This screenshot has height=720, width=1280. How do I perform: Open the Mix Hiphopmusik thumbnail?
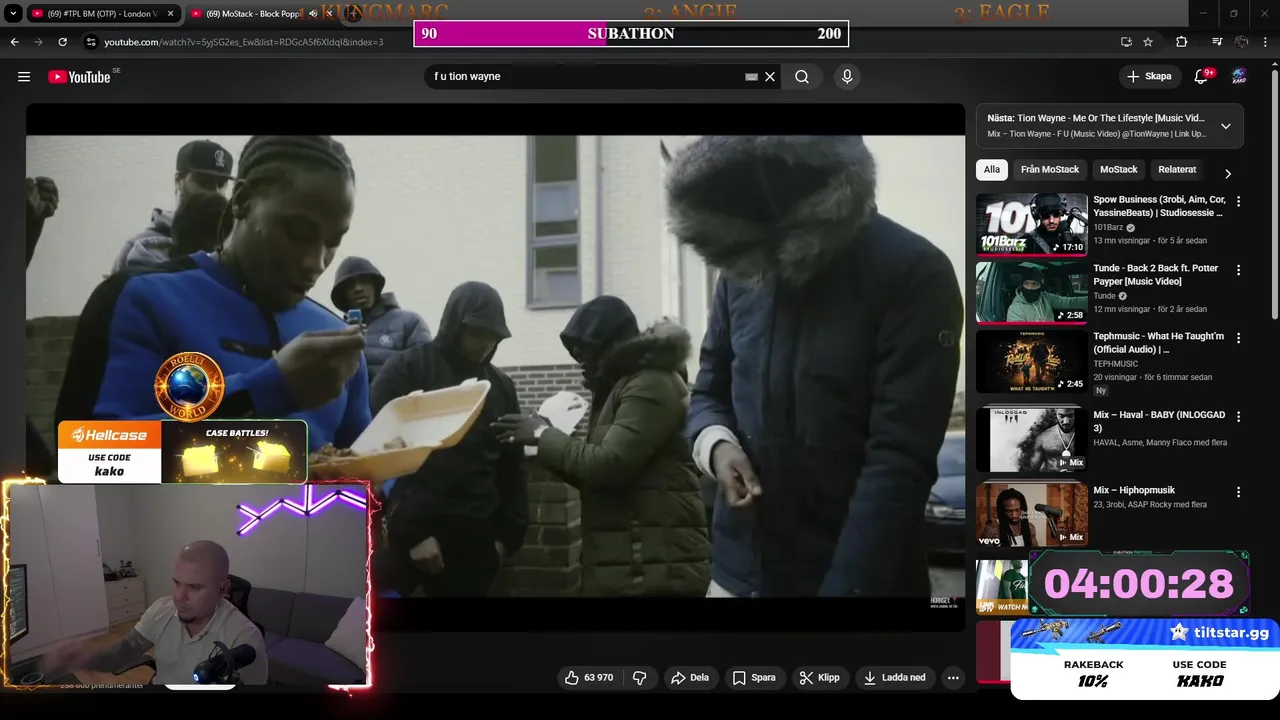[1032, 514]
